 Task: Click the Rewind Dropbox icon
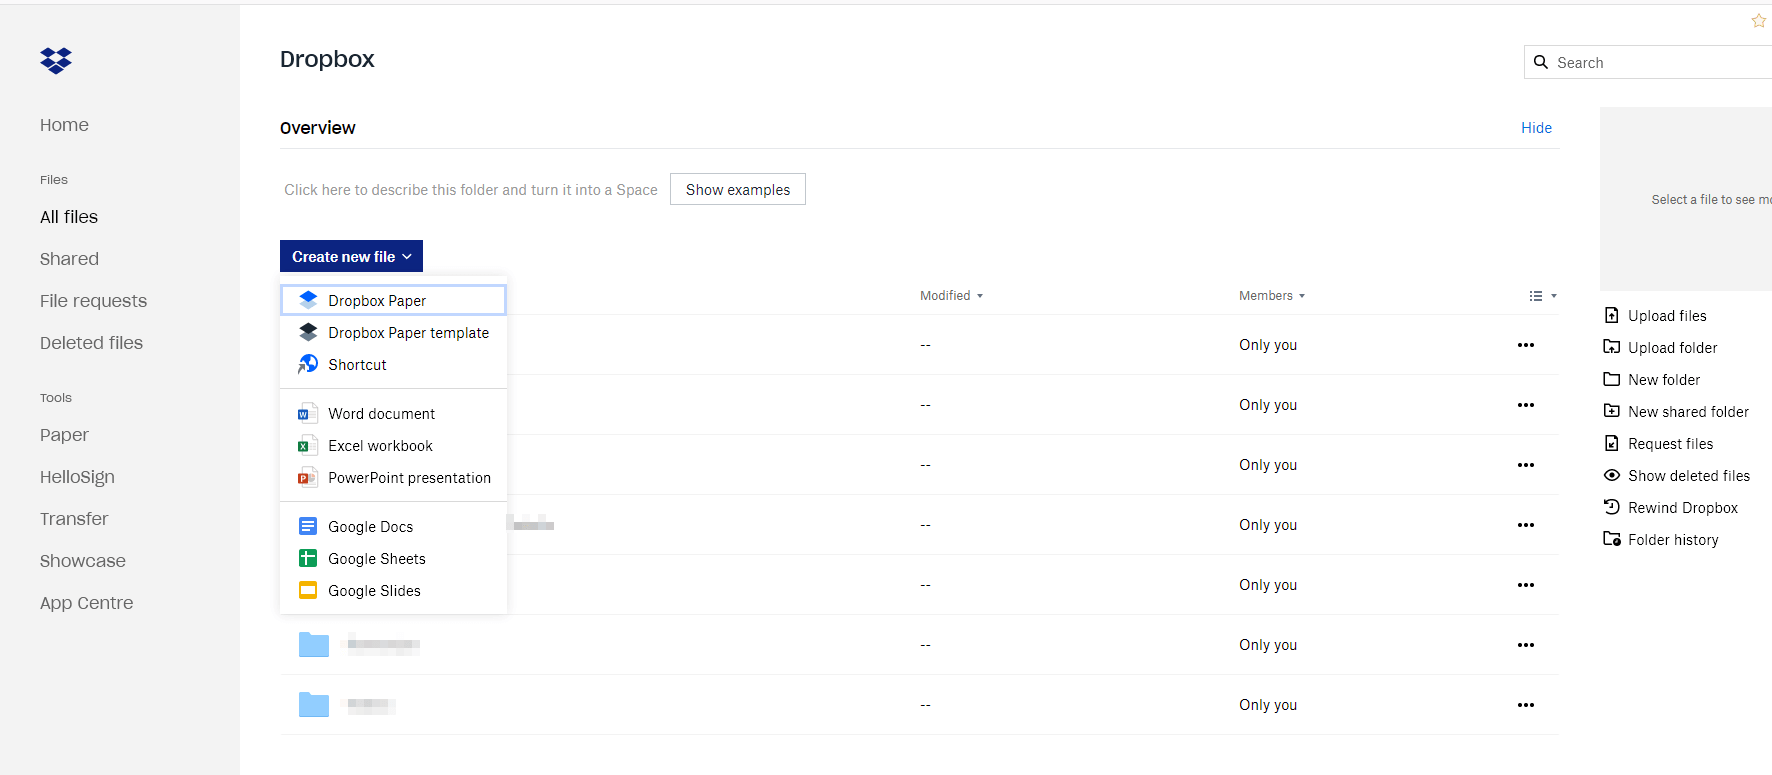point(1612,507)
